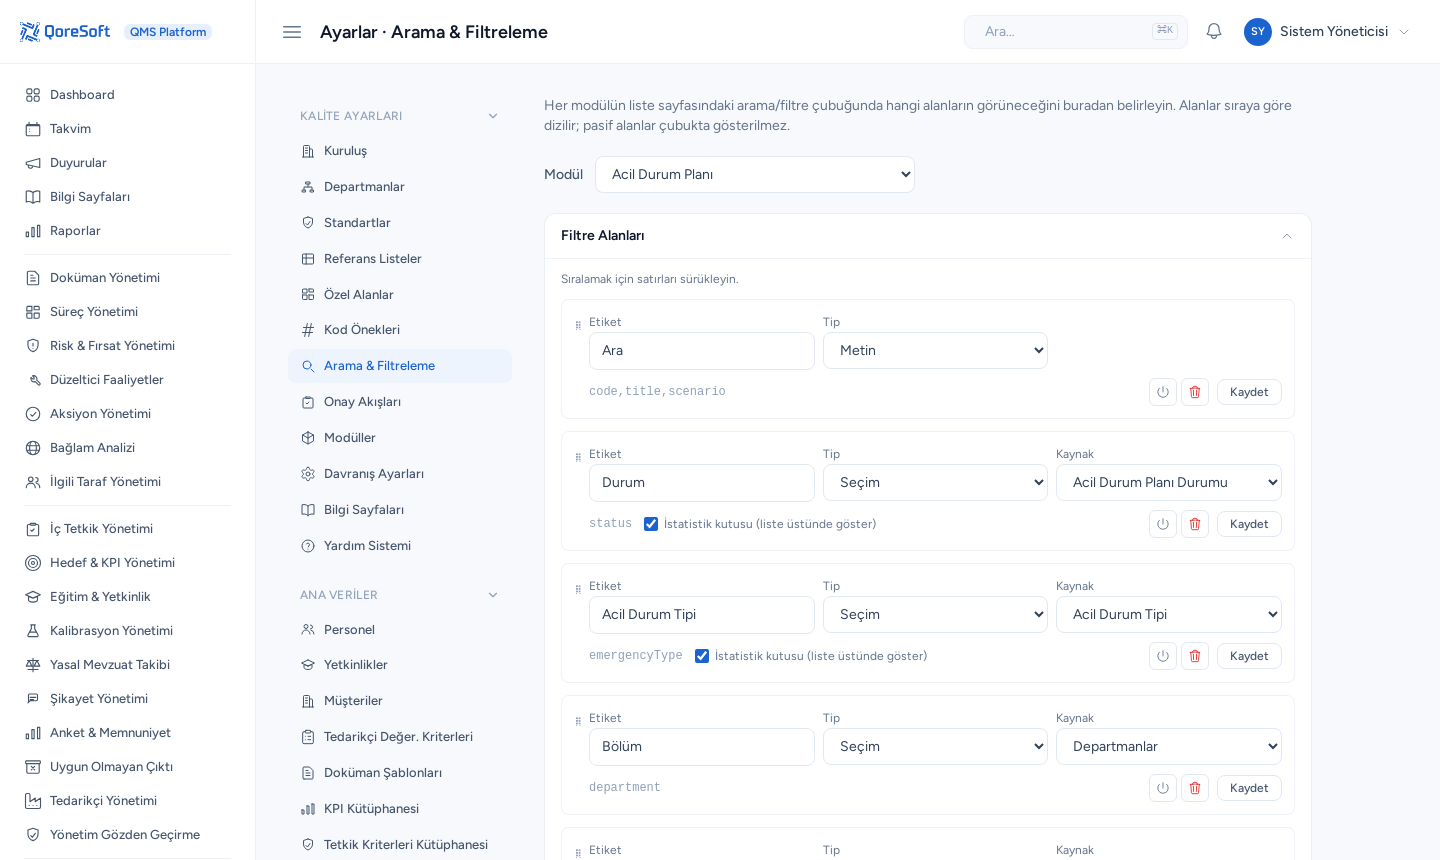The image size is (1440, 860).
Task: Click the QoreSoft logo
Action: click(65, 32)
